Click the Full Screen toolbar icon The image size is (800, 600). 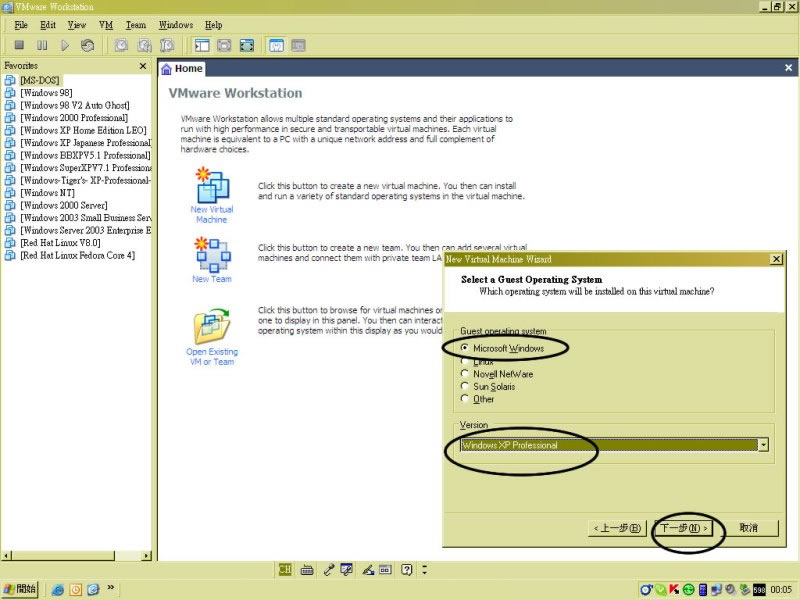247,45
